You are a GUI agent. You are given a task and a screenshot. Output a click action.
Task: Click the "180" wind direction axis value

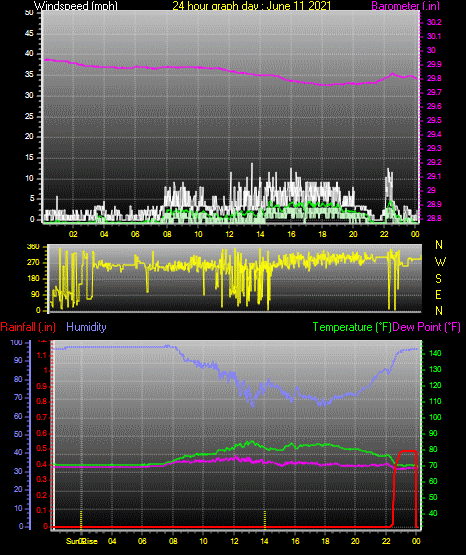33,279
